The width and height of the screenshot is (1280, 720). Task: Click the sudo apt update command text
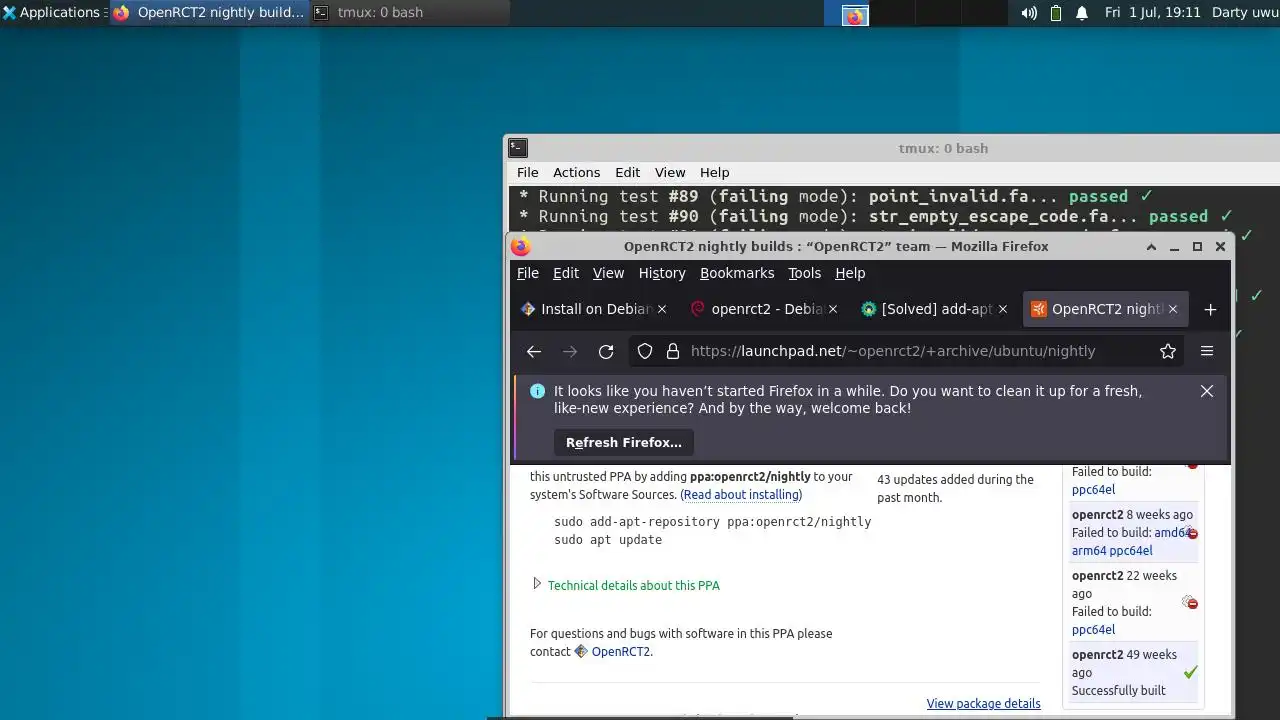pyautogui.click(x=608, y=540)
